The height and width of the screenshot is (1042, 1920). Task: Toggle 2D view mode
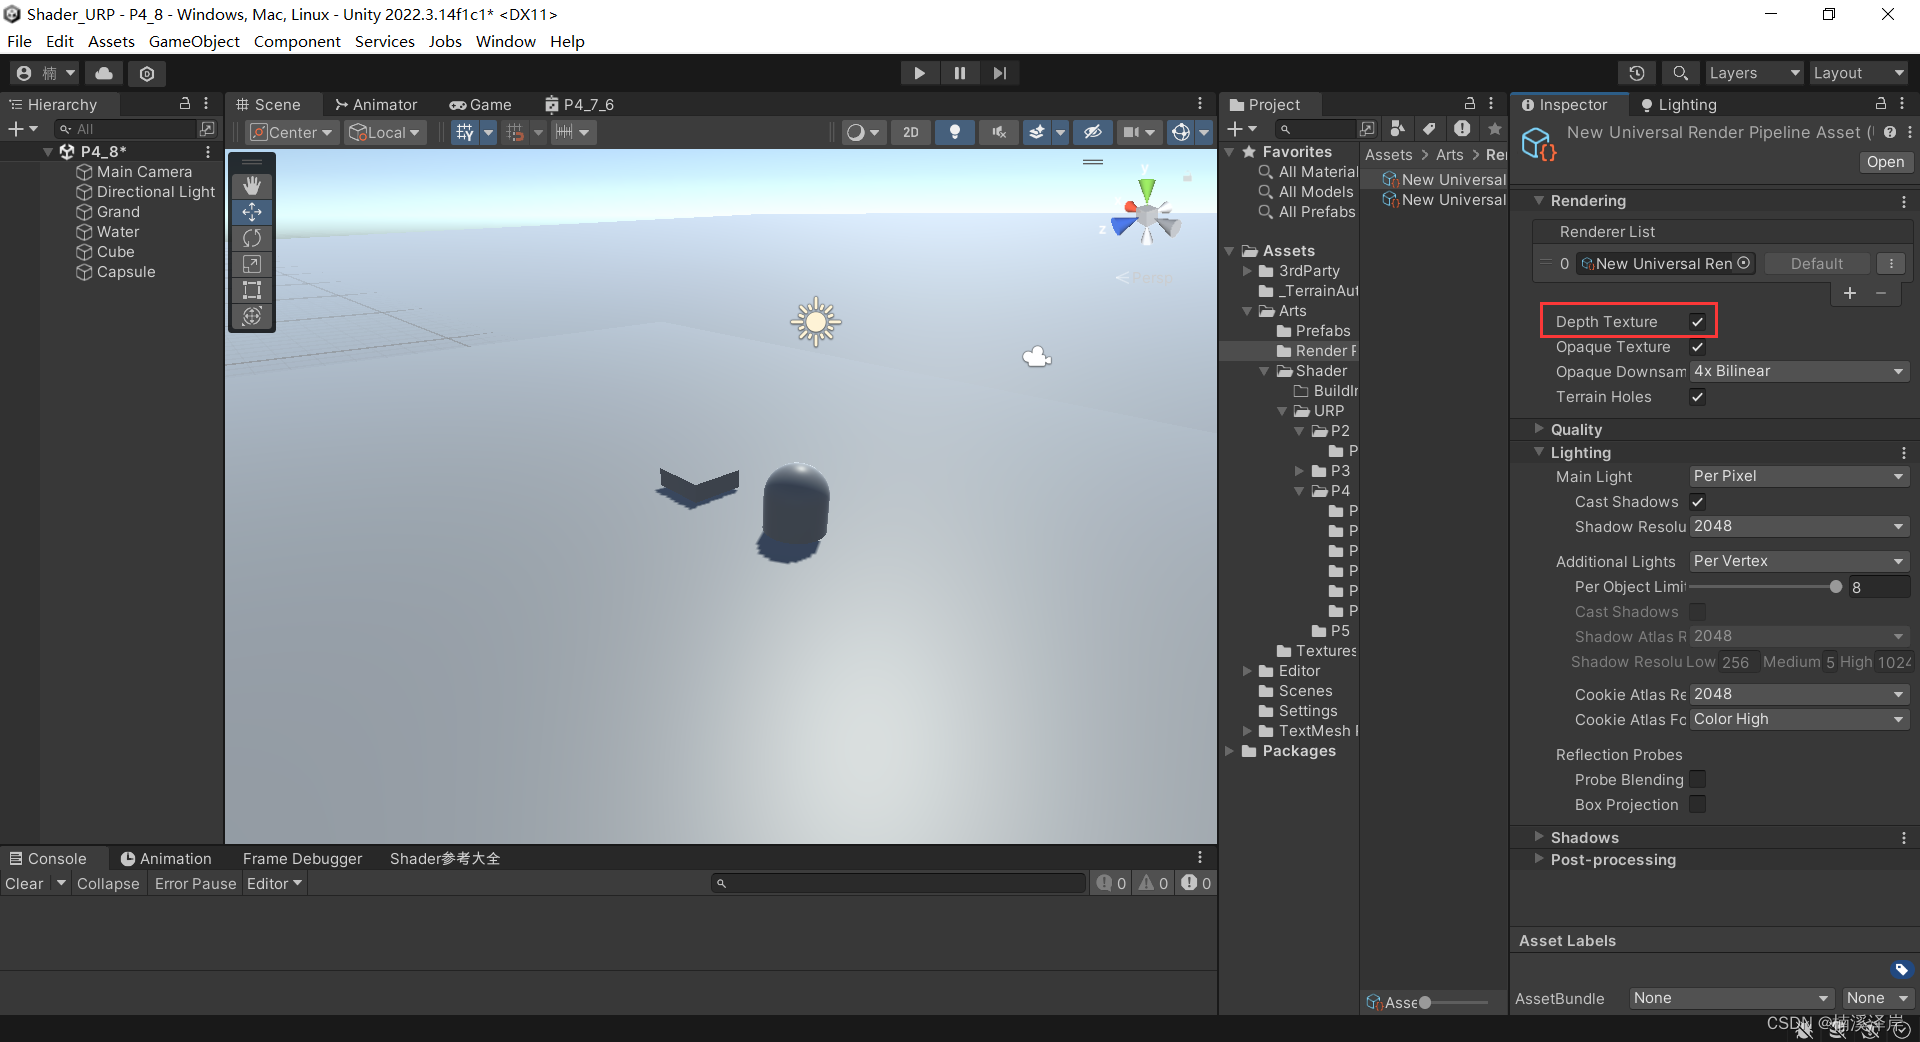point(911,132)
